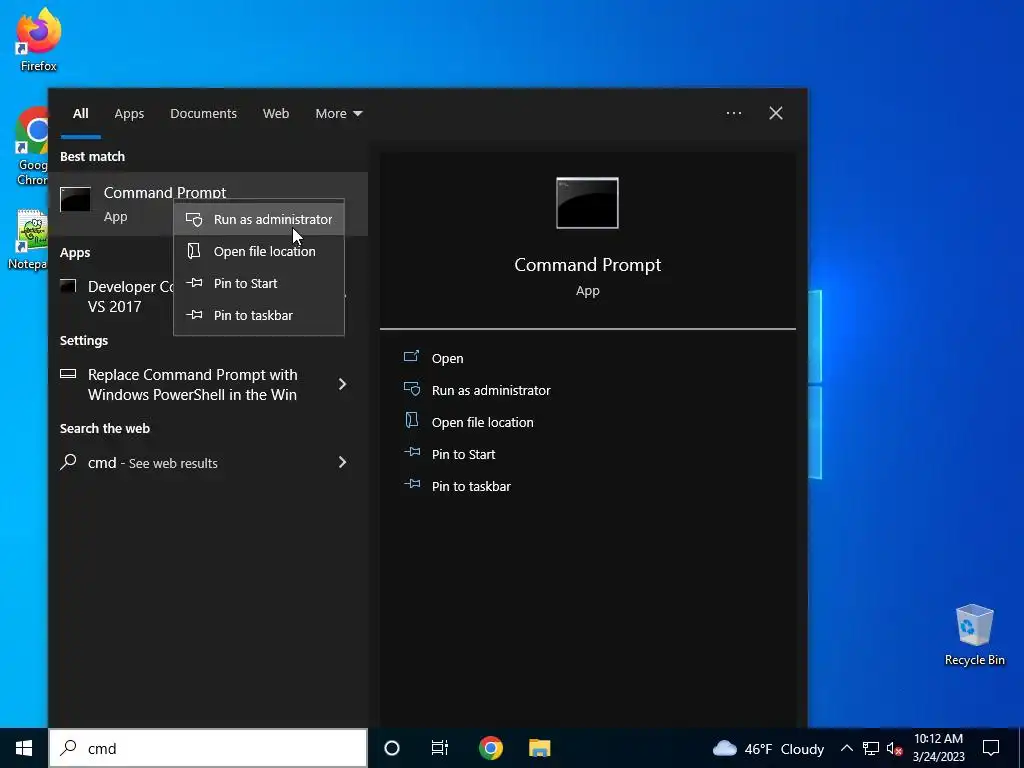Open the Windows Start button
The height and width of the screenshot is (768, 1024).
click(x=24, y=748)
